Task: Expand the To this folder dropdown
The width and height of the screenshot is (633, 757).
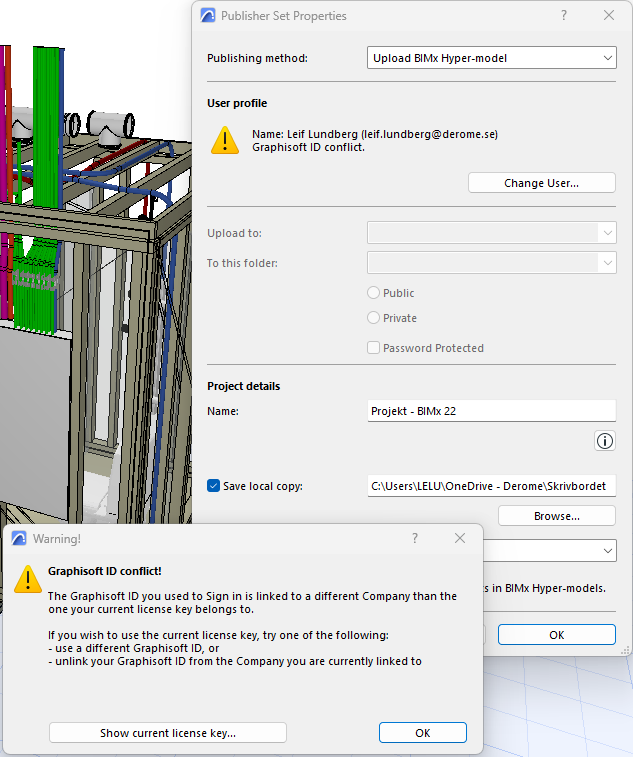Action: coord(491,263)
